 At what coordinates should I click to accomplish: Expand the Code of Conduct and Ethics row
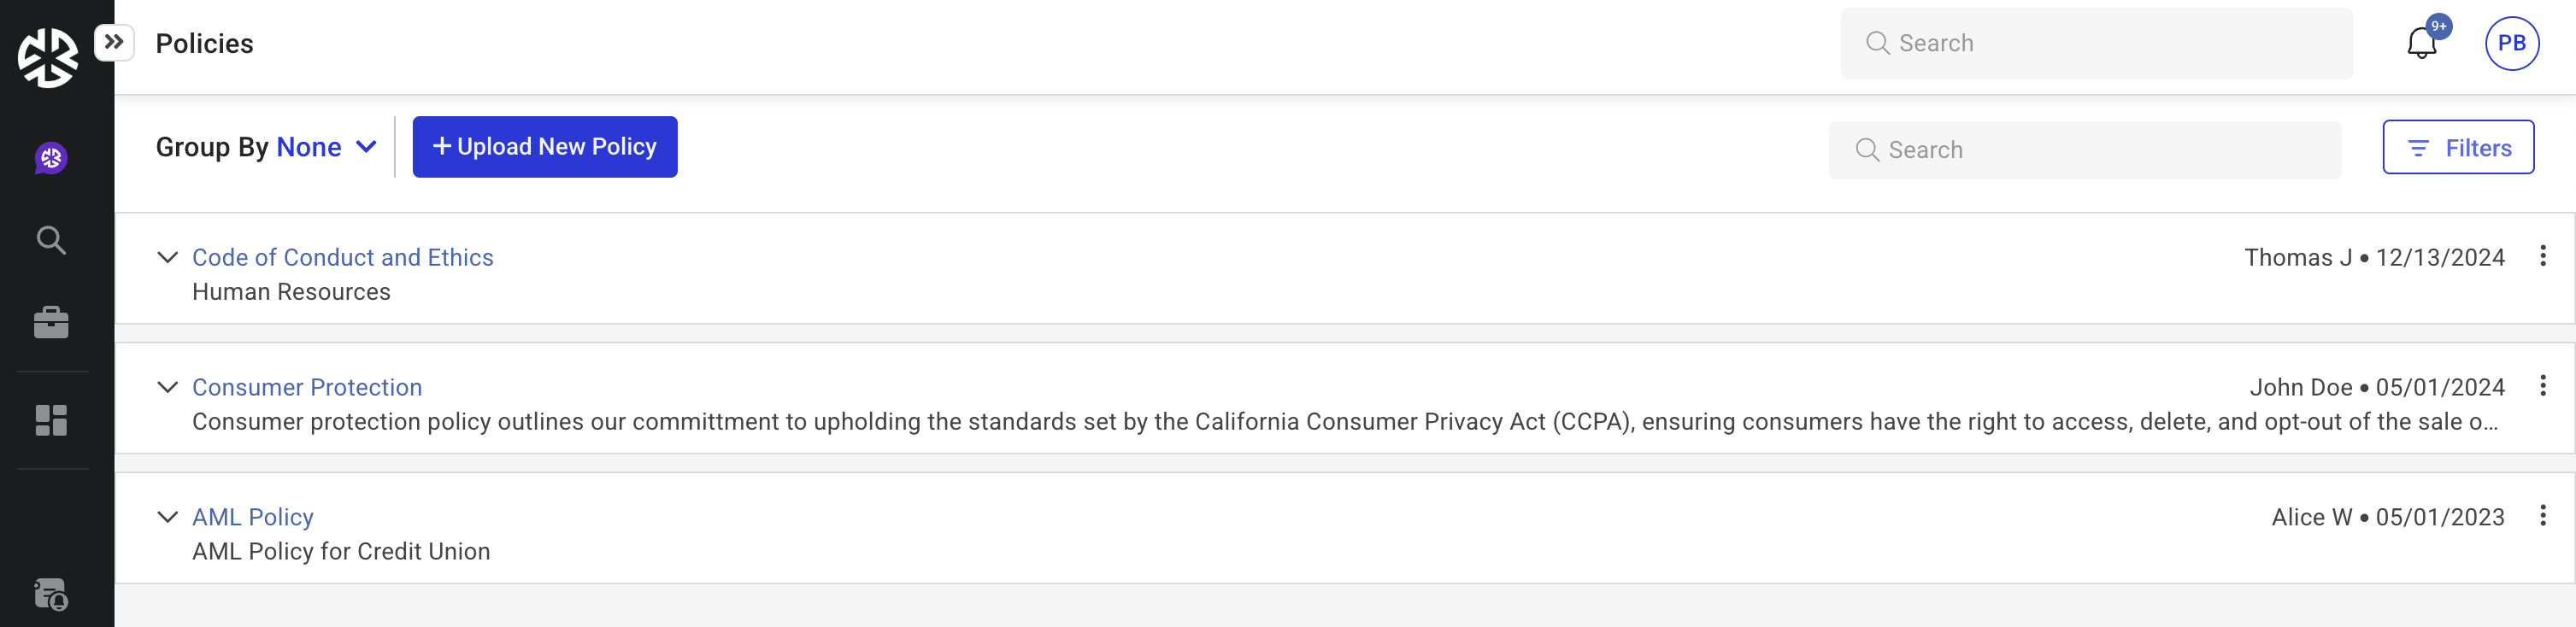click(x=168, y=257)
